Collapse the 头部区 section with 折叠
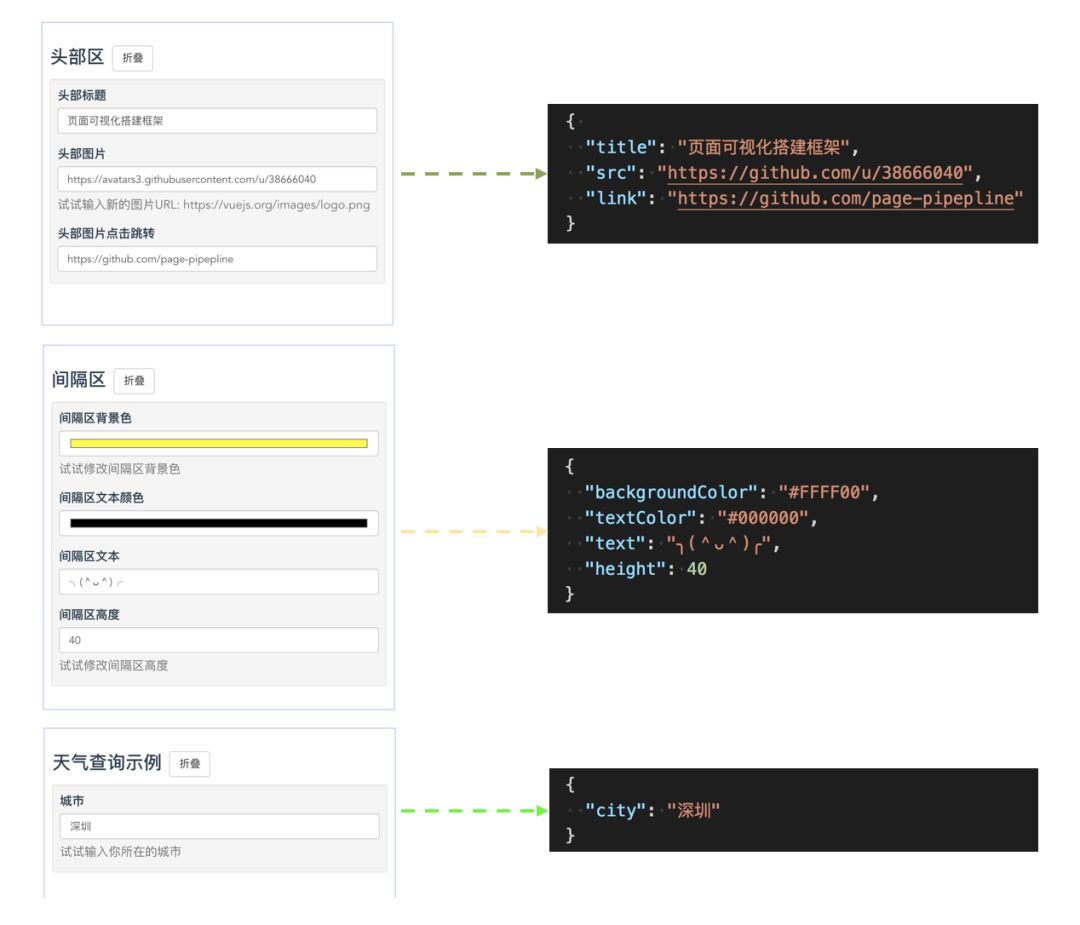 pyautogui.click(x=132, y=58)
